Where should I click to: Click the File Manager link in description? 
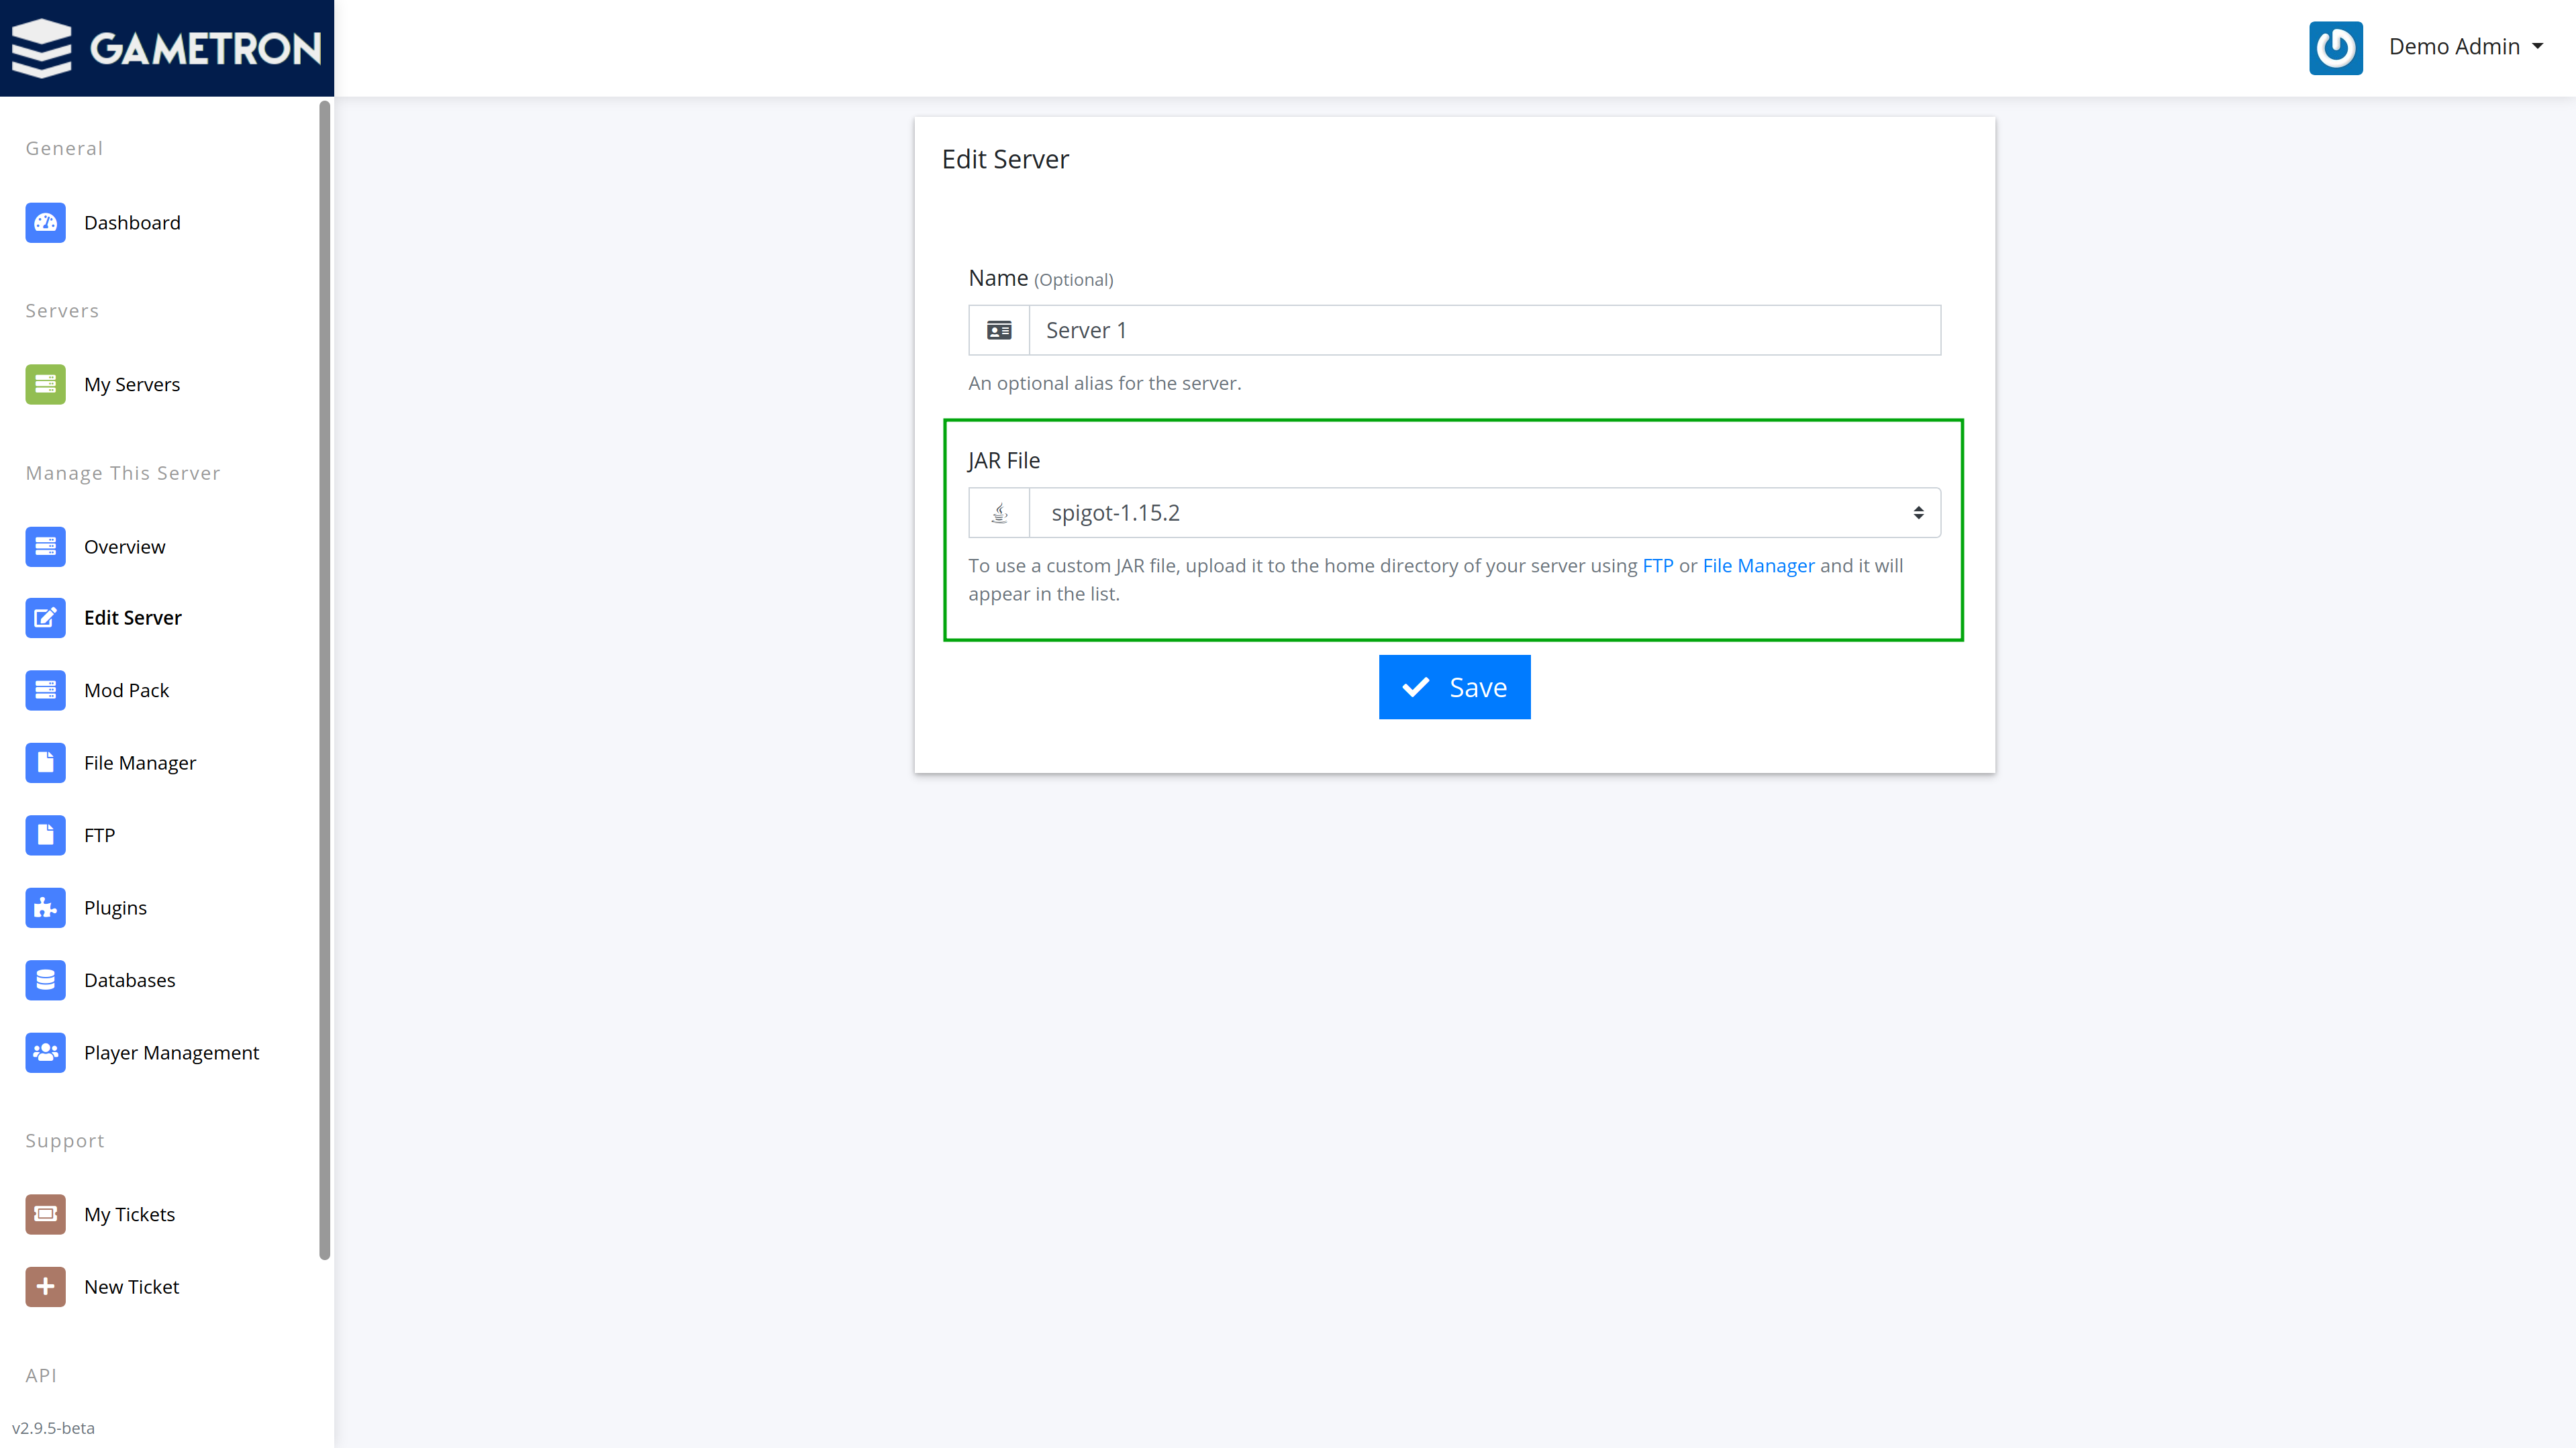coord(1757,566)
